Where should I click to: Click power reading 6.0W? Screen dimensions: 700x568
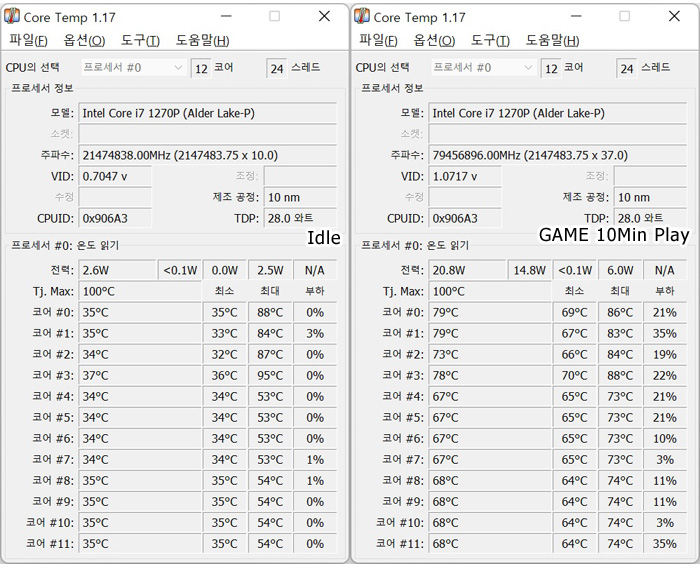[620, 270]
